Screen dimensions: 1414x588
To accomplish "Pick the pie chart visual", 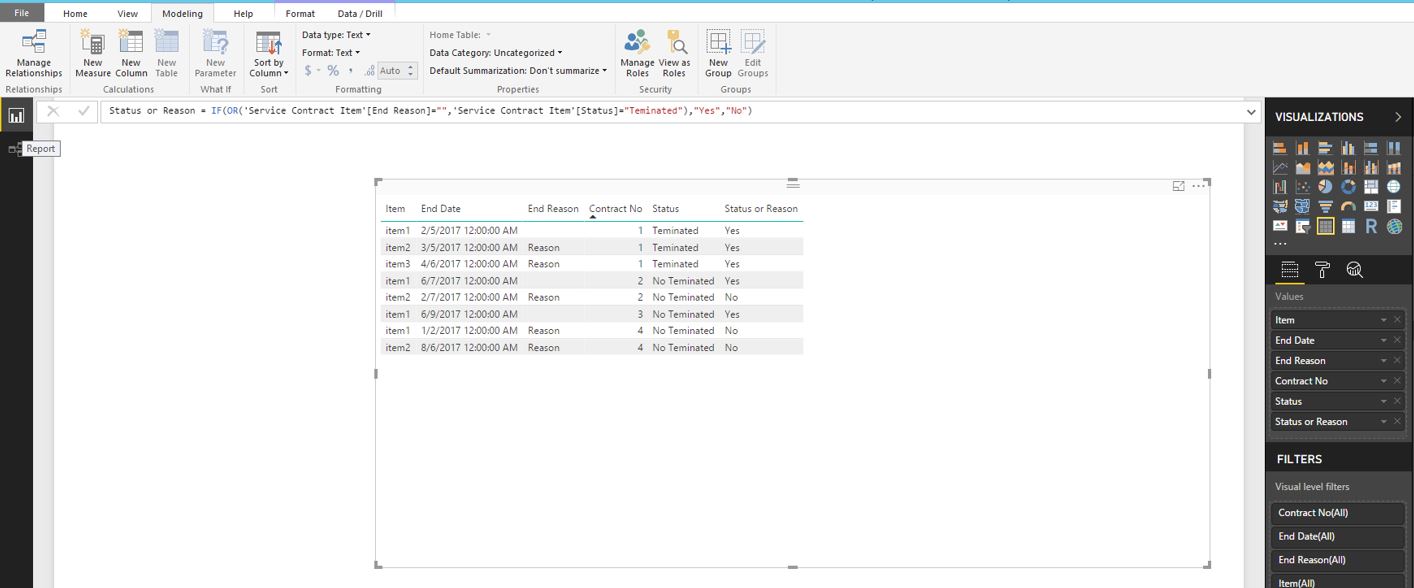I will point(1325,187).
